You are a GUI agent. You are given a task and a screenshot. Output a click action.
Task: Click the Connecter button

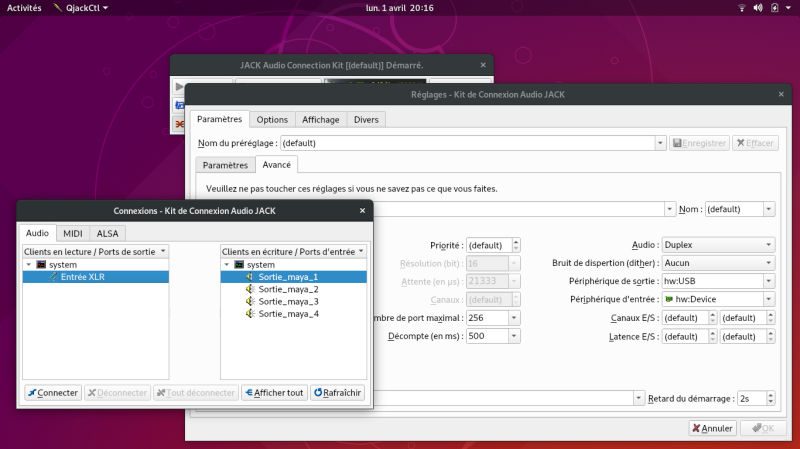pos(53,392)
